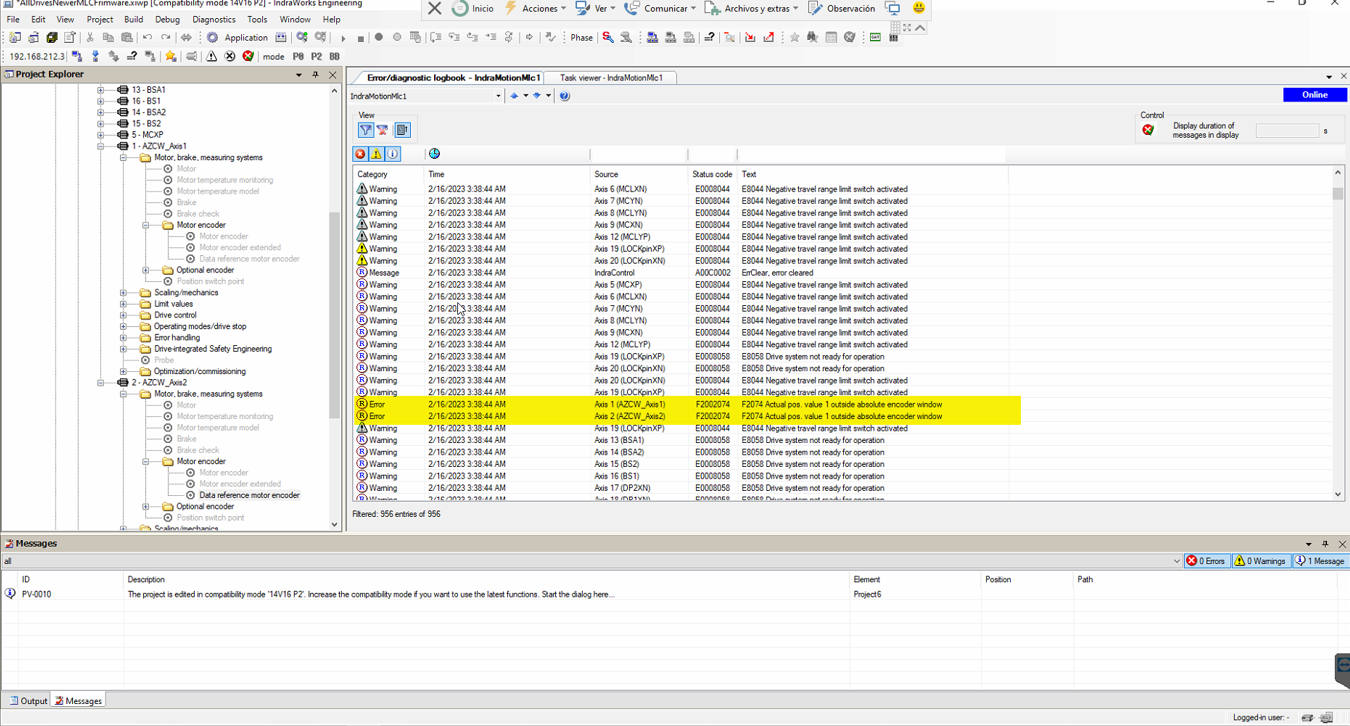This screenshot has height=726, width=1350.
Task: Collapse the 1 - AZCW_Axis1 tree node
Action: pos(100,146)
